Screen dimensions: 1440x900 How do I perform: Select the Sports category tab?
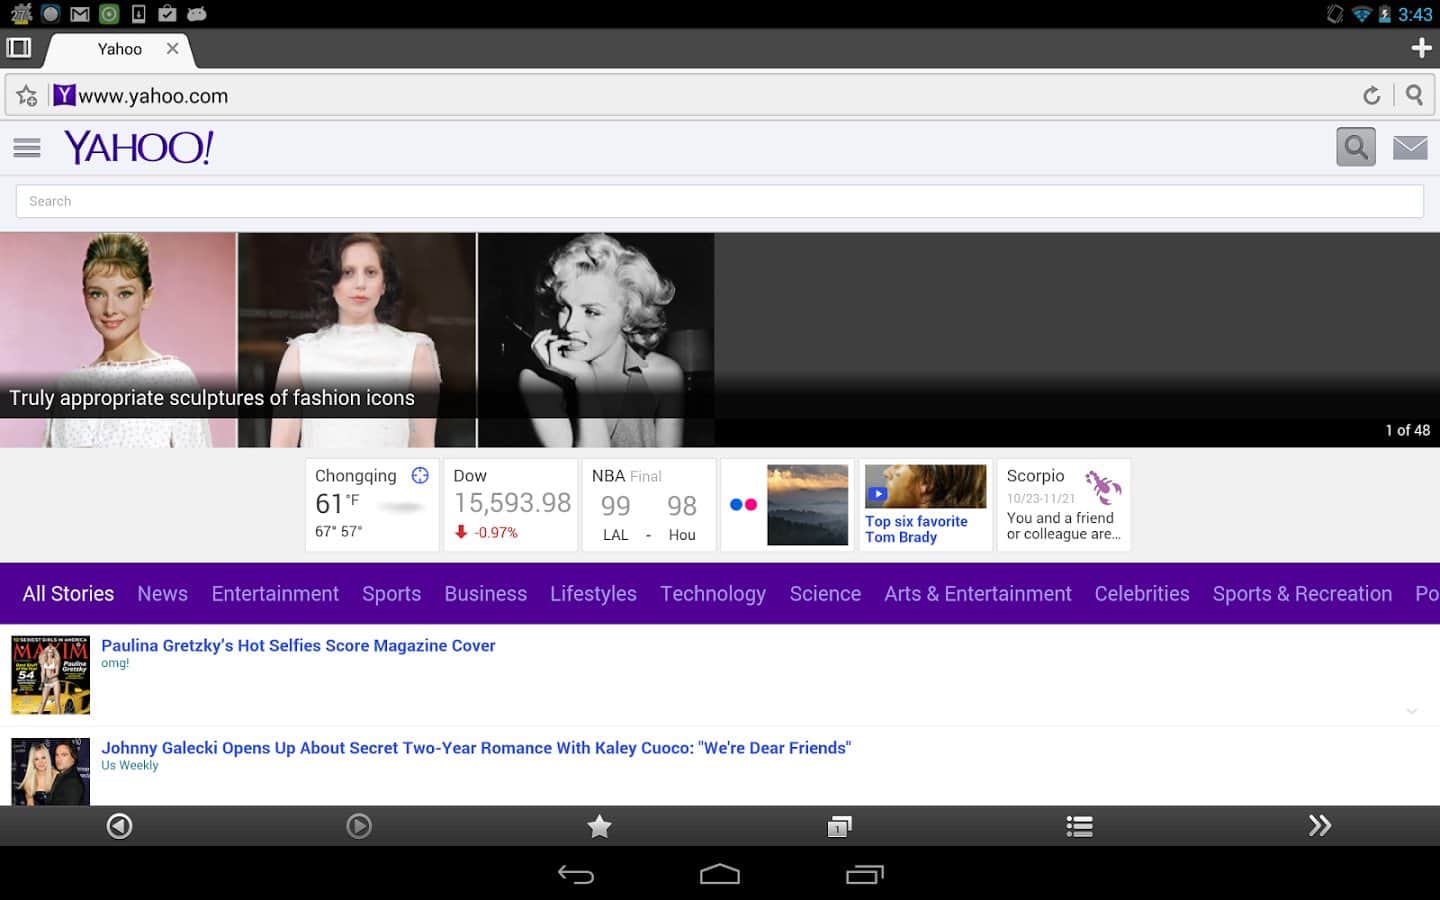[391, 594]
